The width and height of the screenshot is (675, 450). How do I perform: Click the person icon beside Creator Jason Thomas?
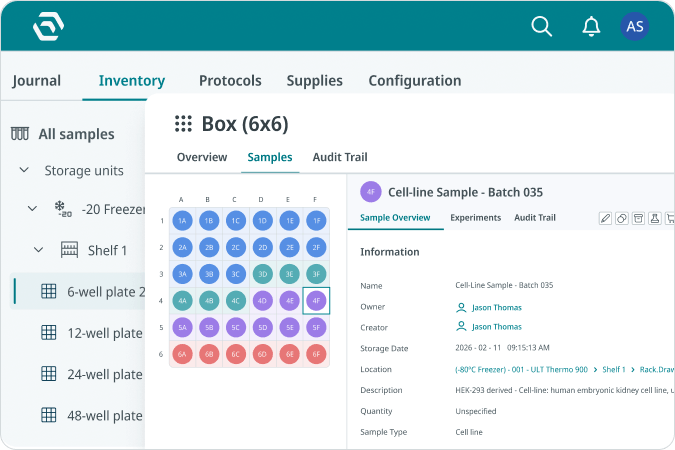point(461,326)
